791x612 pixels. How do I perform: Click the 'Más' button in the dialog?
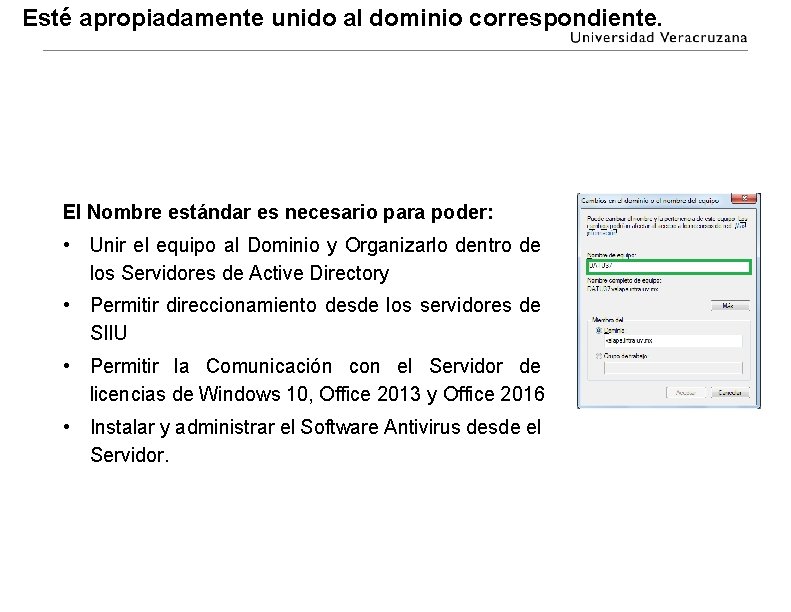(x=730, y=306)
